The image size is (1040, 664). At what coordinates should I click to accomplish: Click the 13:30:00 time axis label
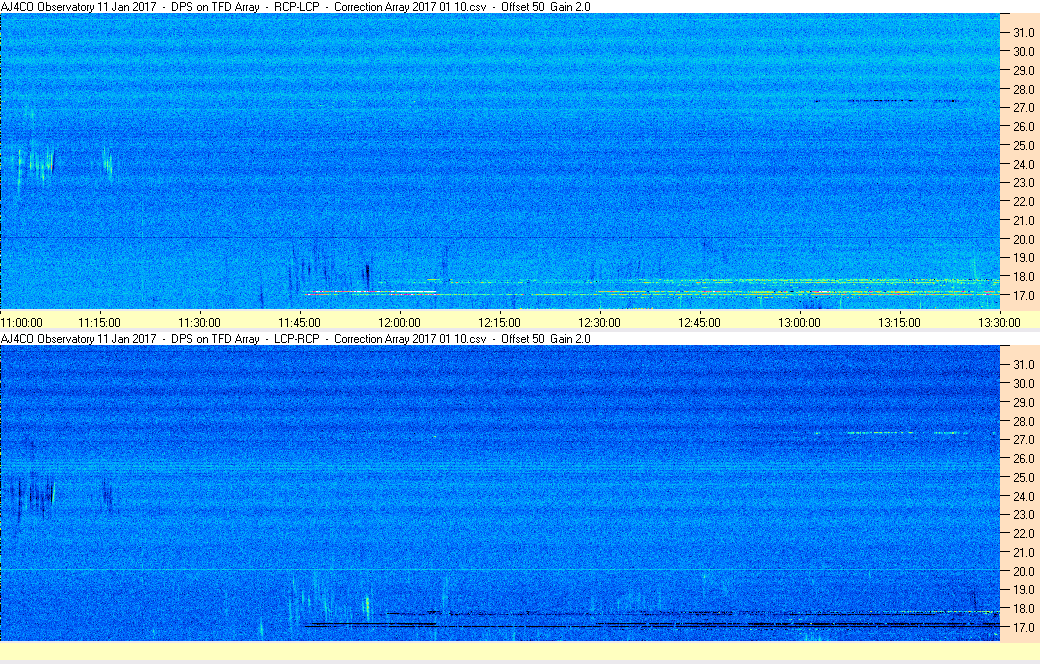tap(1000, 322)
